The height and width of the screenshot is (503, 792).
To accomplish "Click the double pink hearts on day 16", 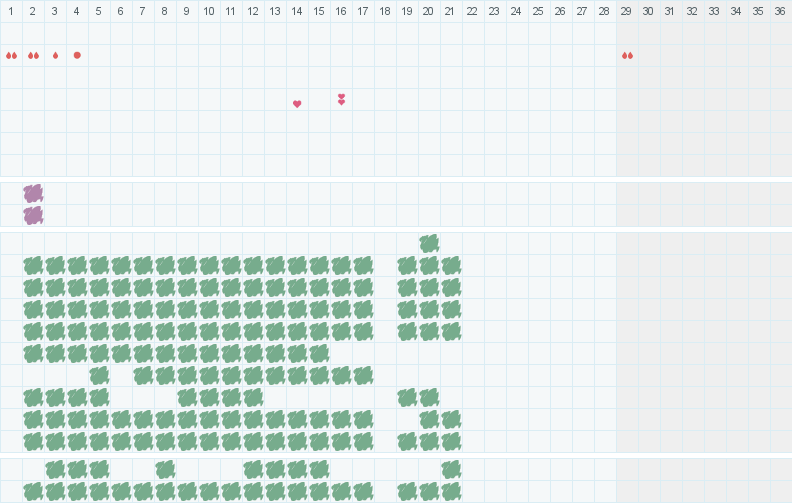I will pos(341,99).
